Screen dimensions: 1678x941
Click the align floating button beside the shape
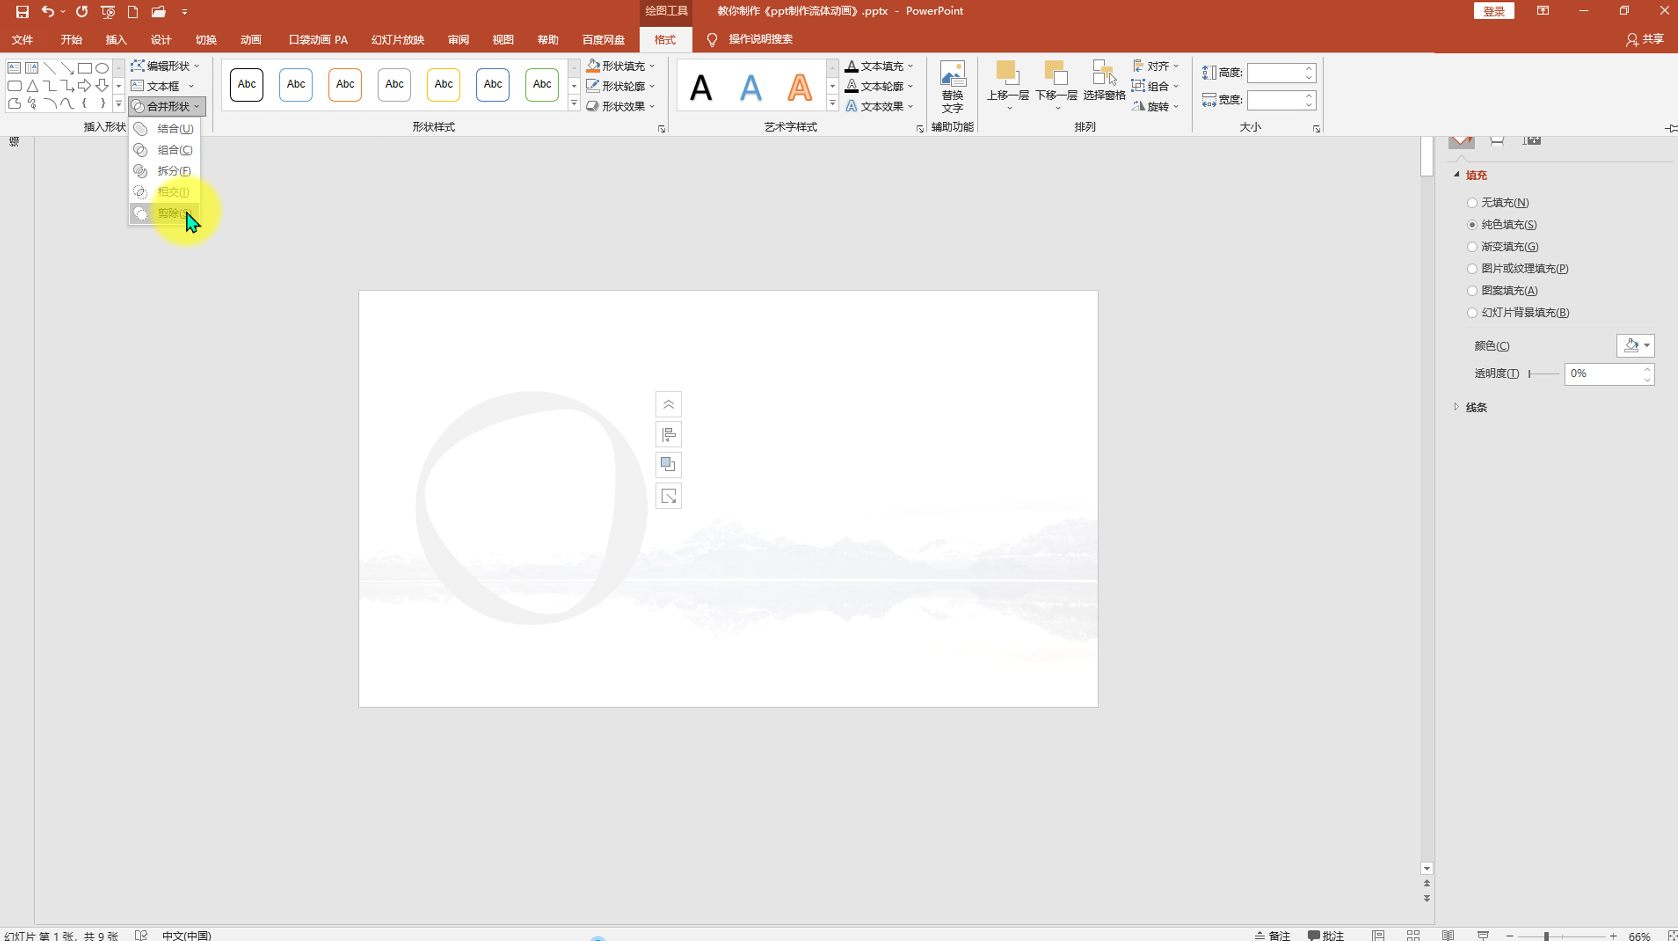668,434
